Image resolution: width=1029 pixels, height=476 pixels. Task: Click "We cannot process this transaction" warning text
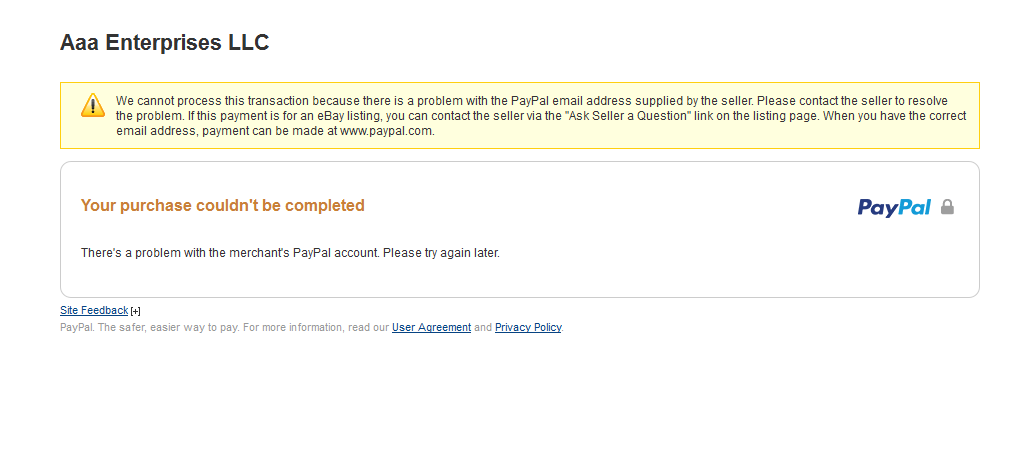click(210, 101)
